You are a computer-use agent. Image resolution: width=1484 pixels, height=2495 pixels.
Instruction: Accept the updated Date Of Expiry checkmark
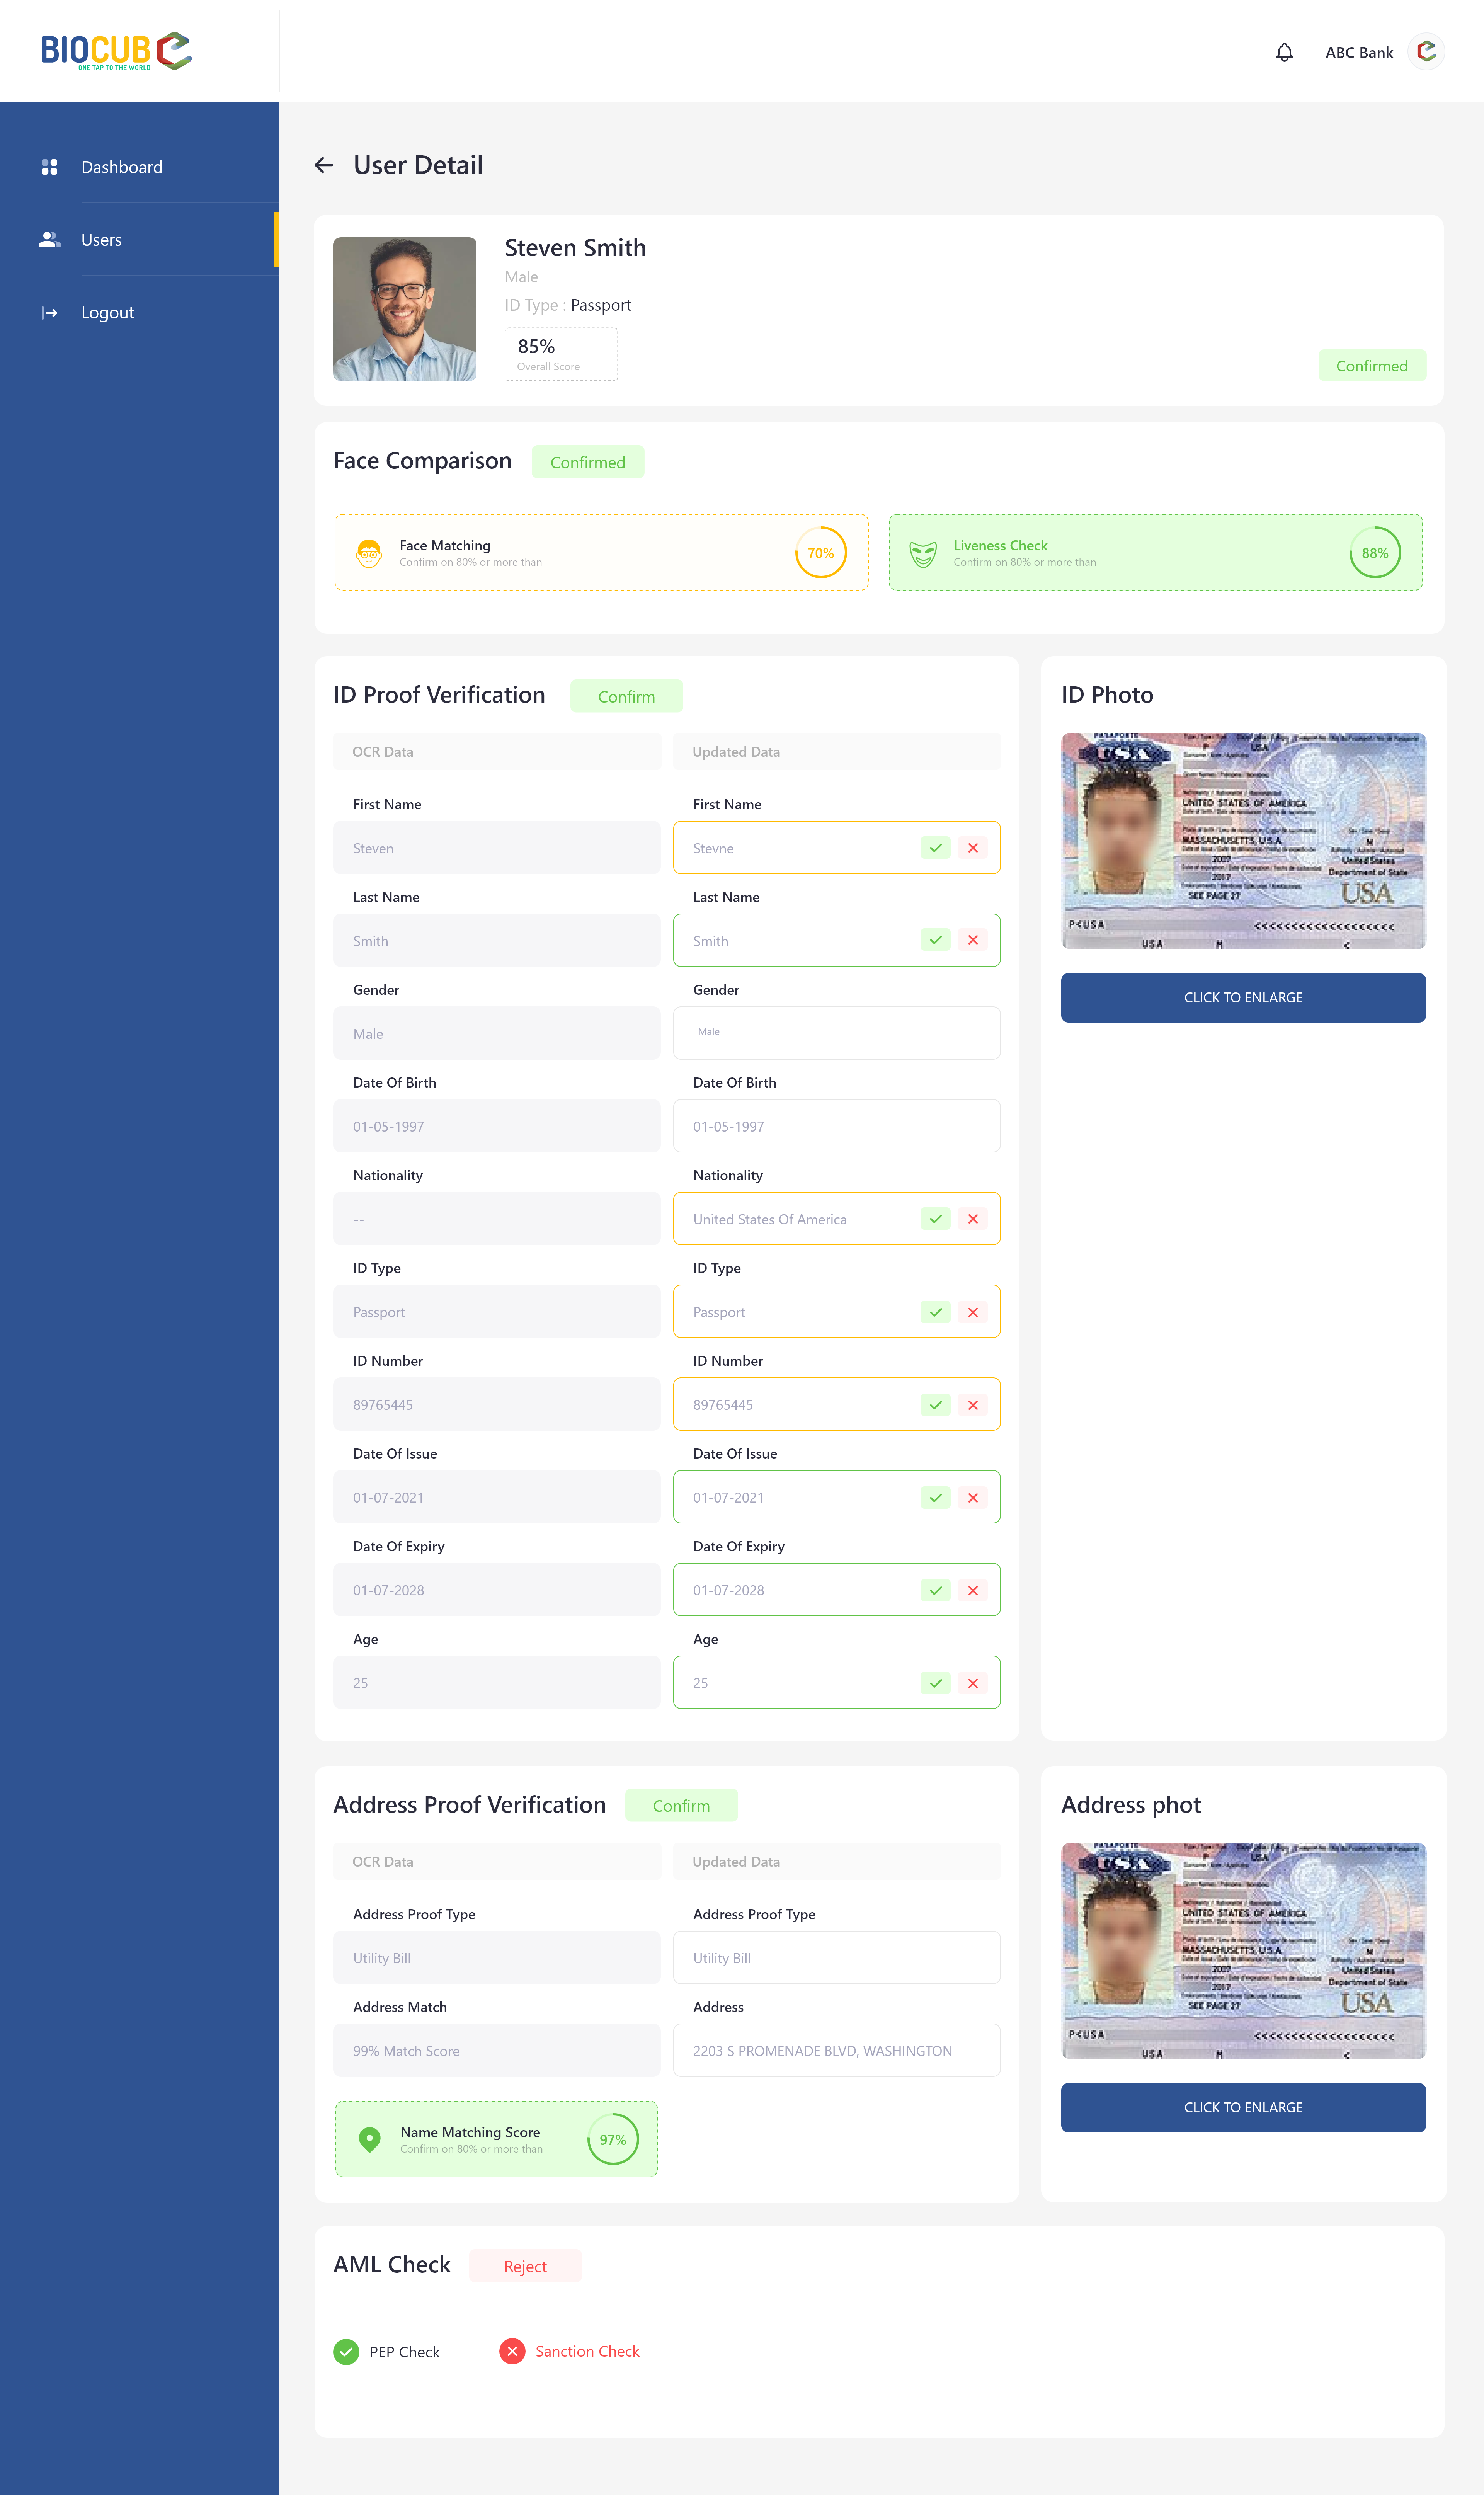click(935, 1590)
